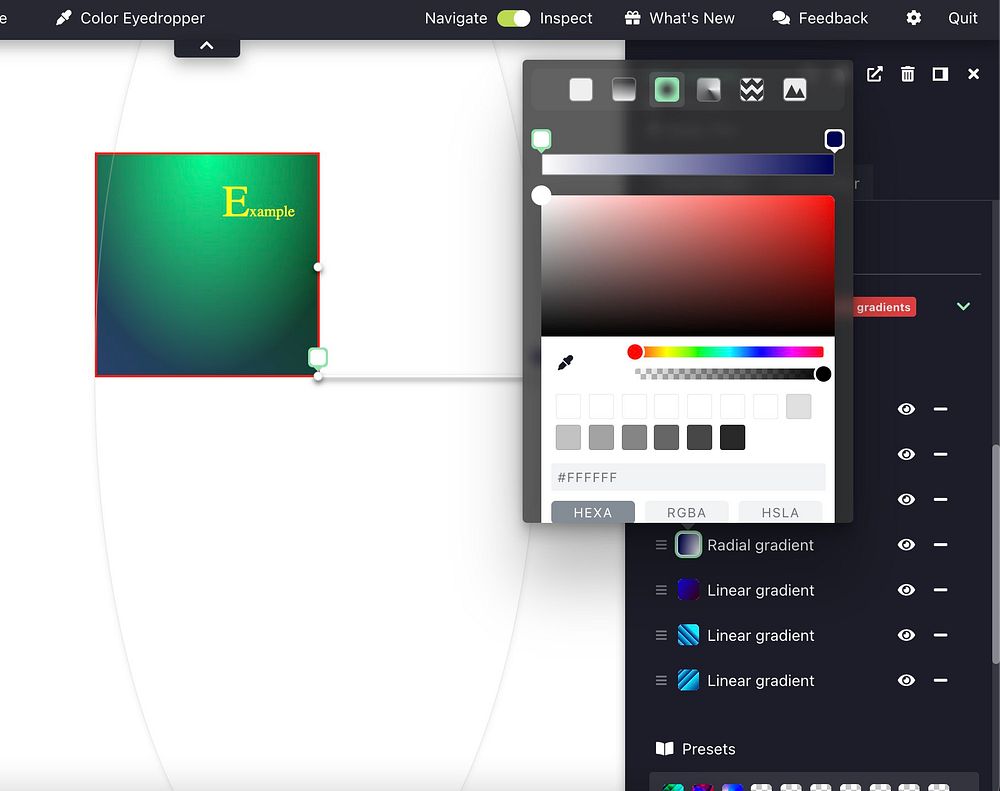This screenshot has width=1000, height=791.
Task: Click the eyedropper icon in the color picker
Action: (x=565, y=362)
